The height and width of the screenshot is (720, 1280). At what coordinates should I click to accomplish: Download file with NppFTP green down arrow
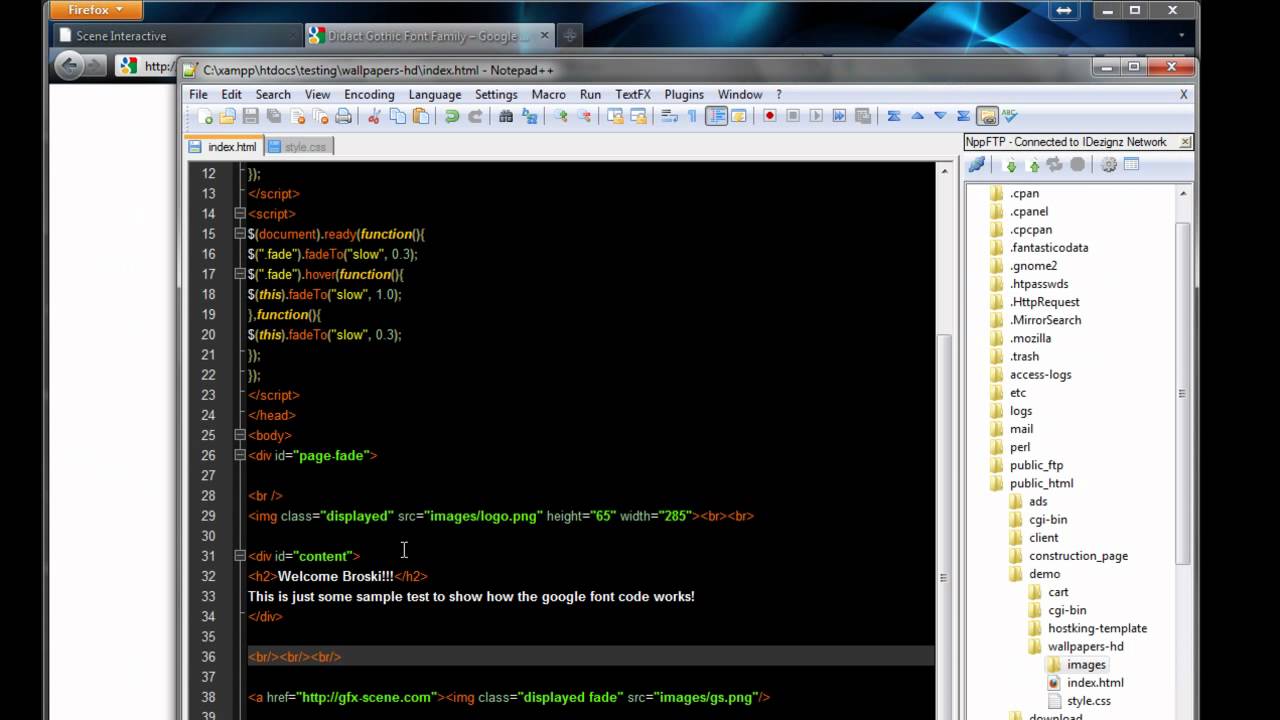pos(1011,165)
